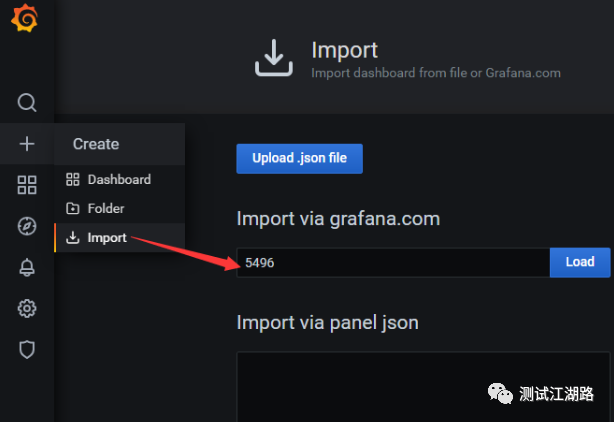Open the search magnifier in sidebar

tap(27, 103)
